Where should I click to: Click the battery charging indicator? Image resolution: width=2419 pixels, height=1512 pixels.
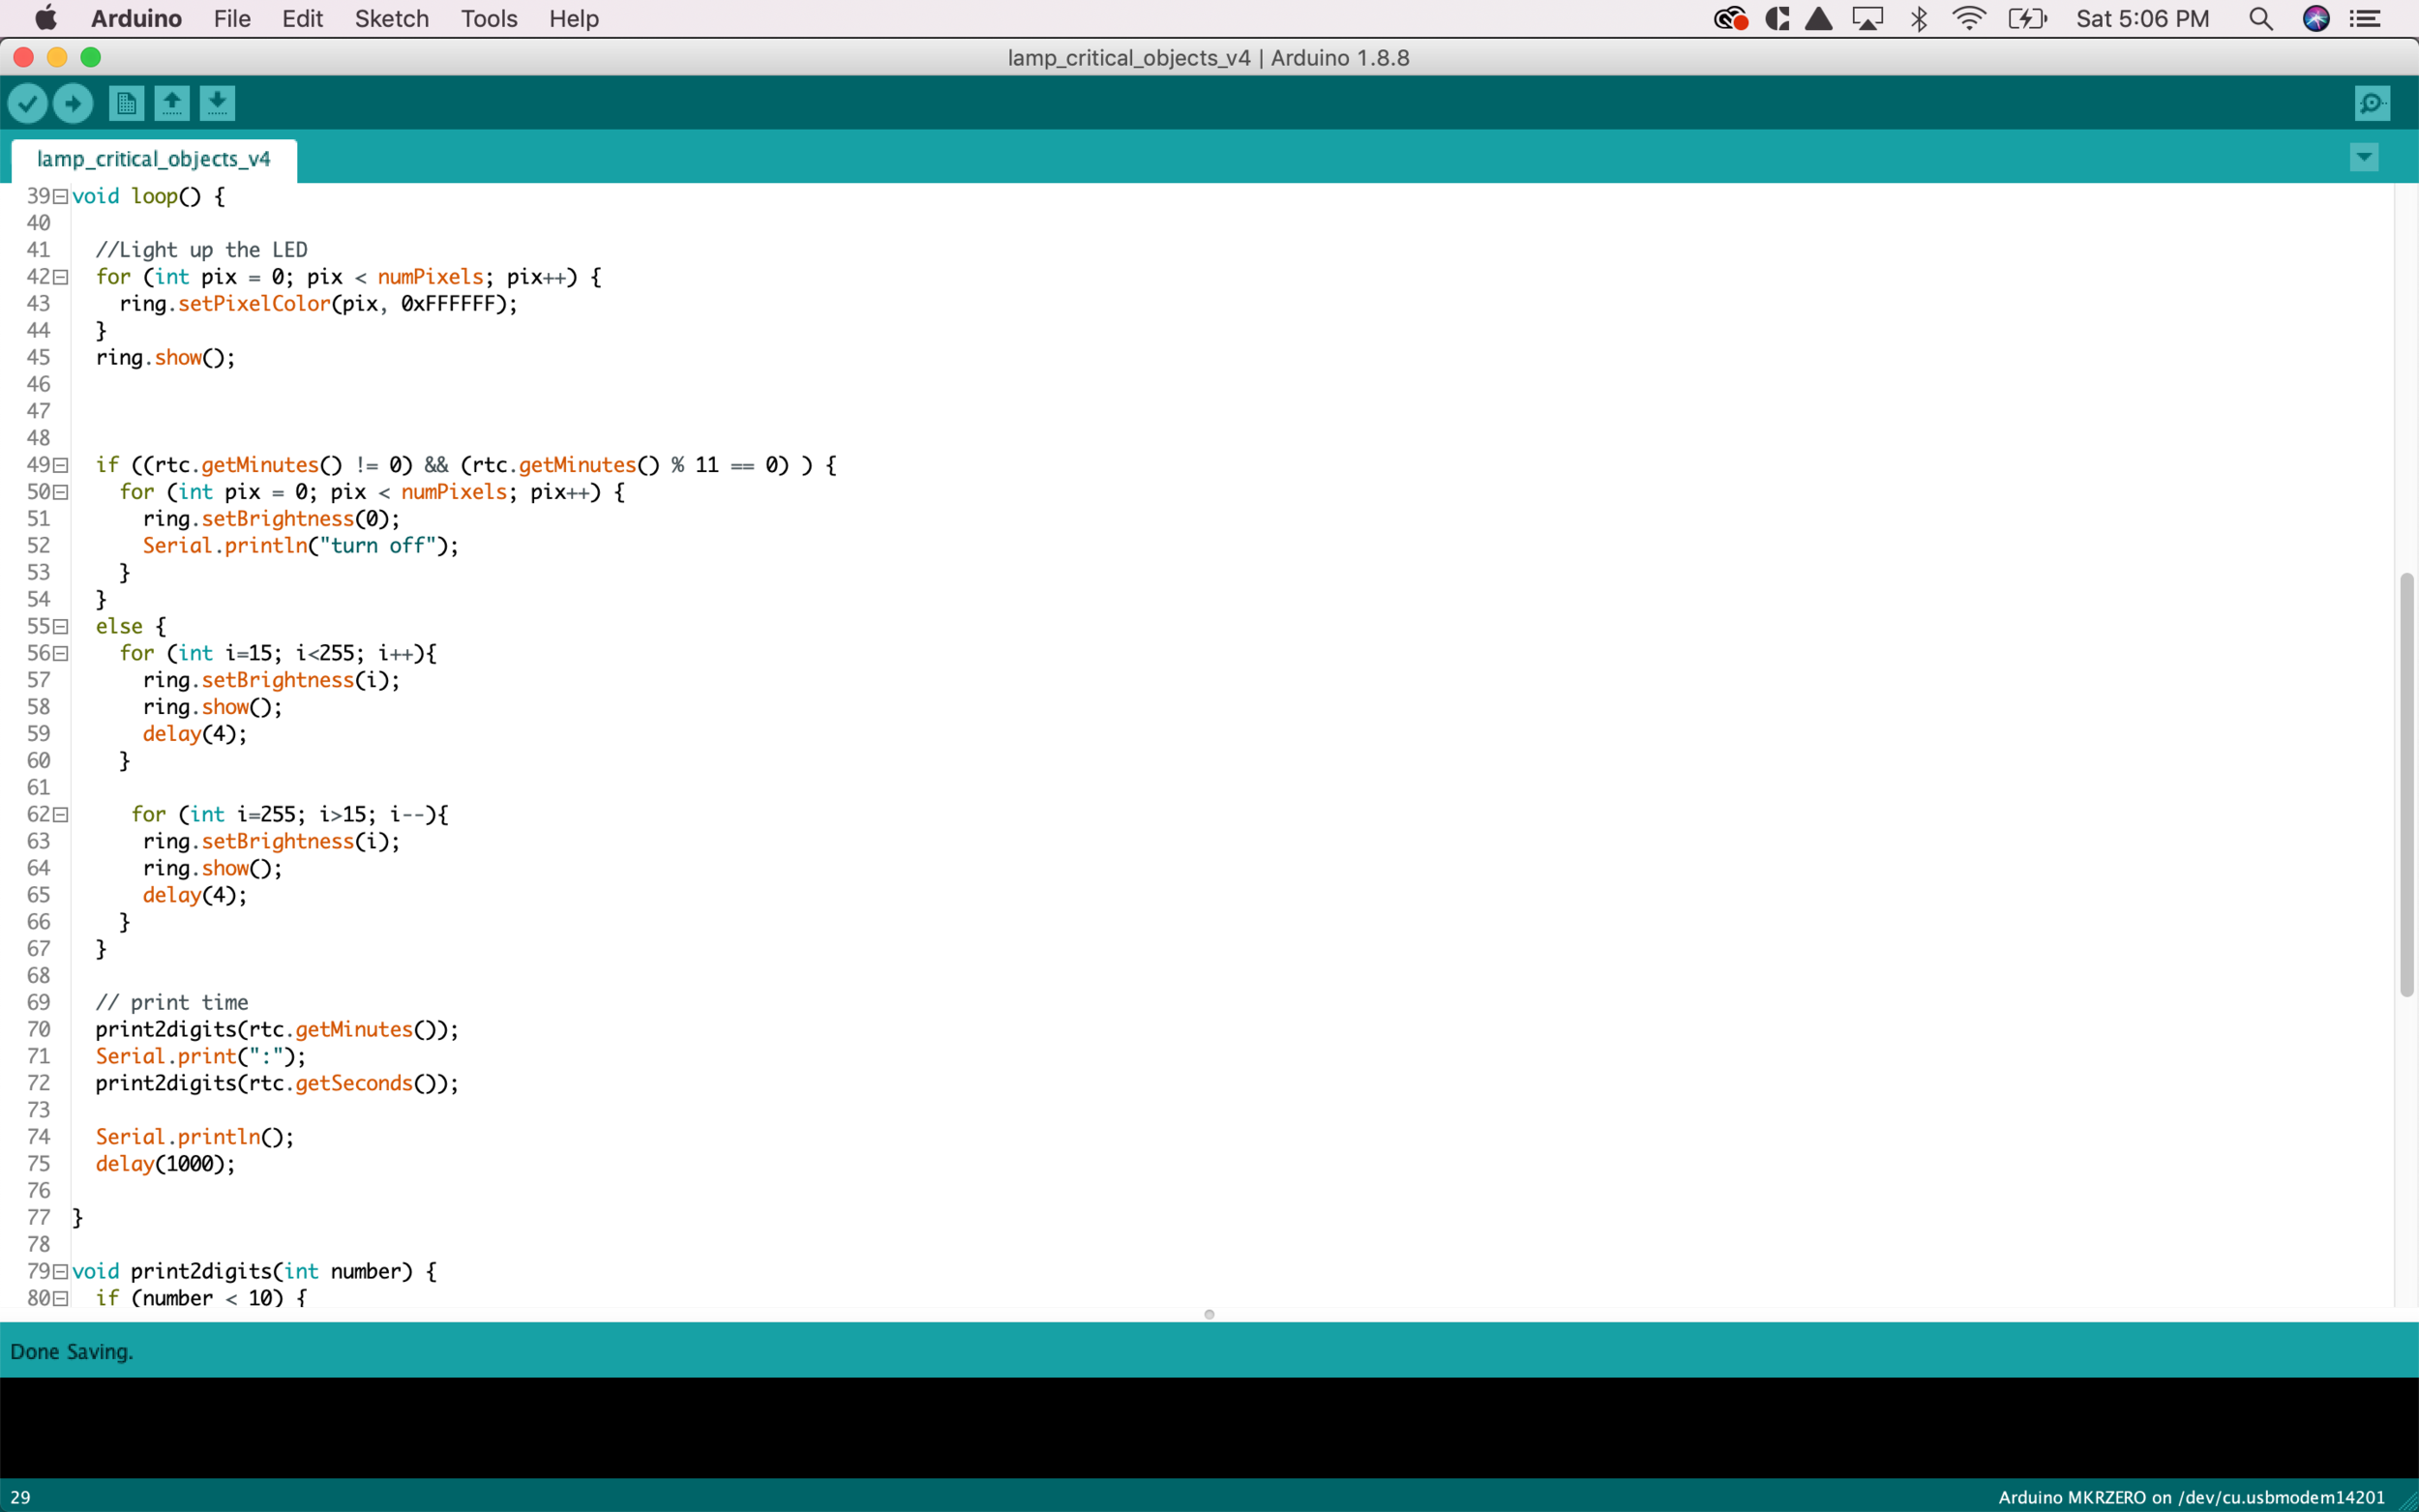2028,19
